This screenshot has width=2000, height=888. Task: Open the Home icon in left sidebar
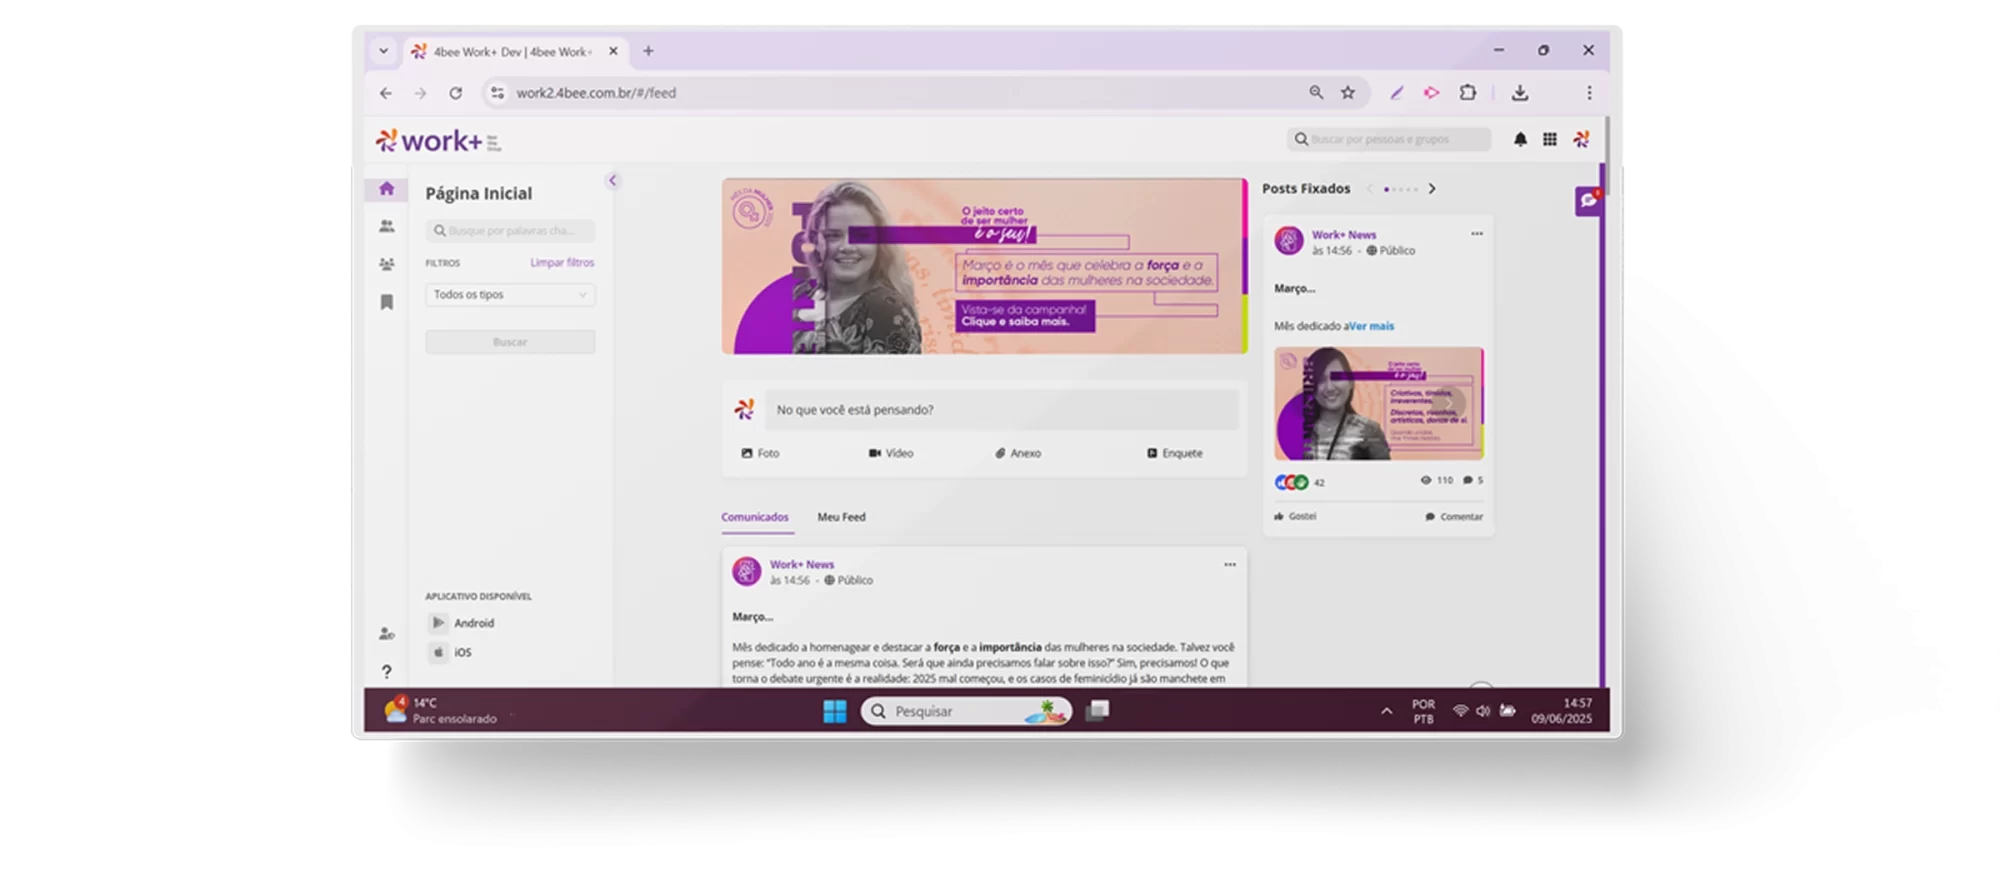click(x=387, y=188)
